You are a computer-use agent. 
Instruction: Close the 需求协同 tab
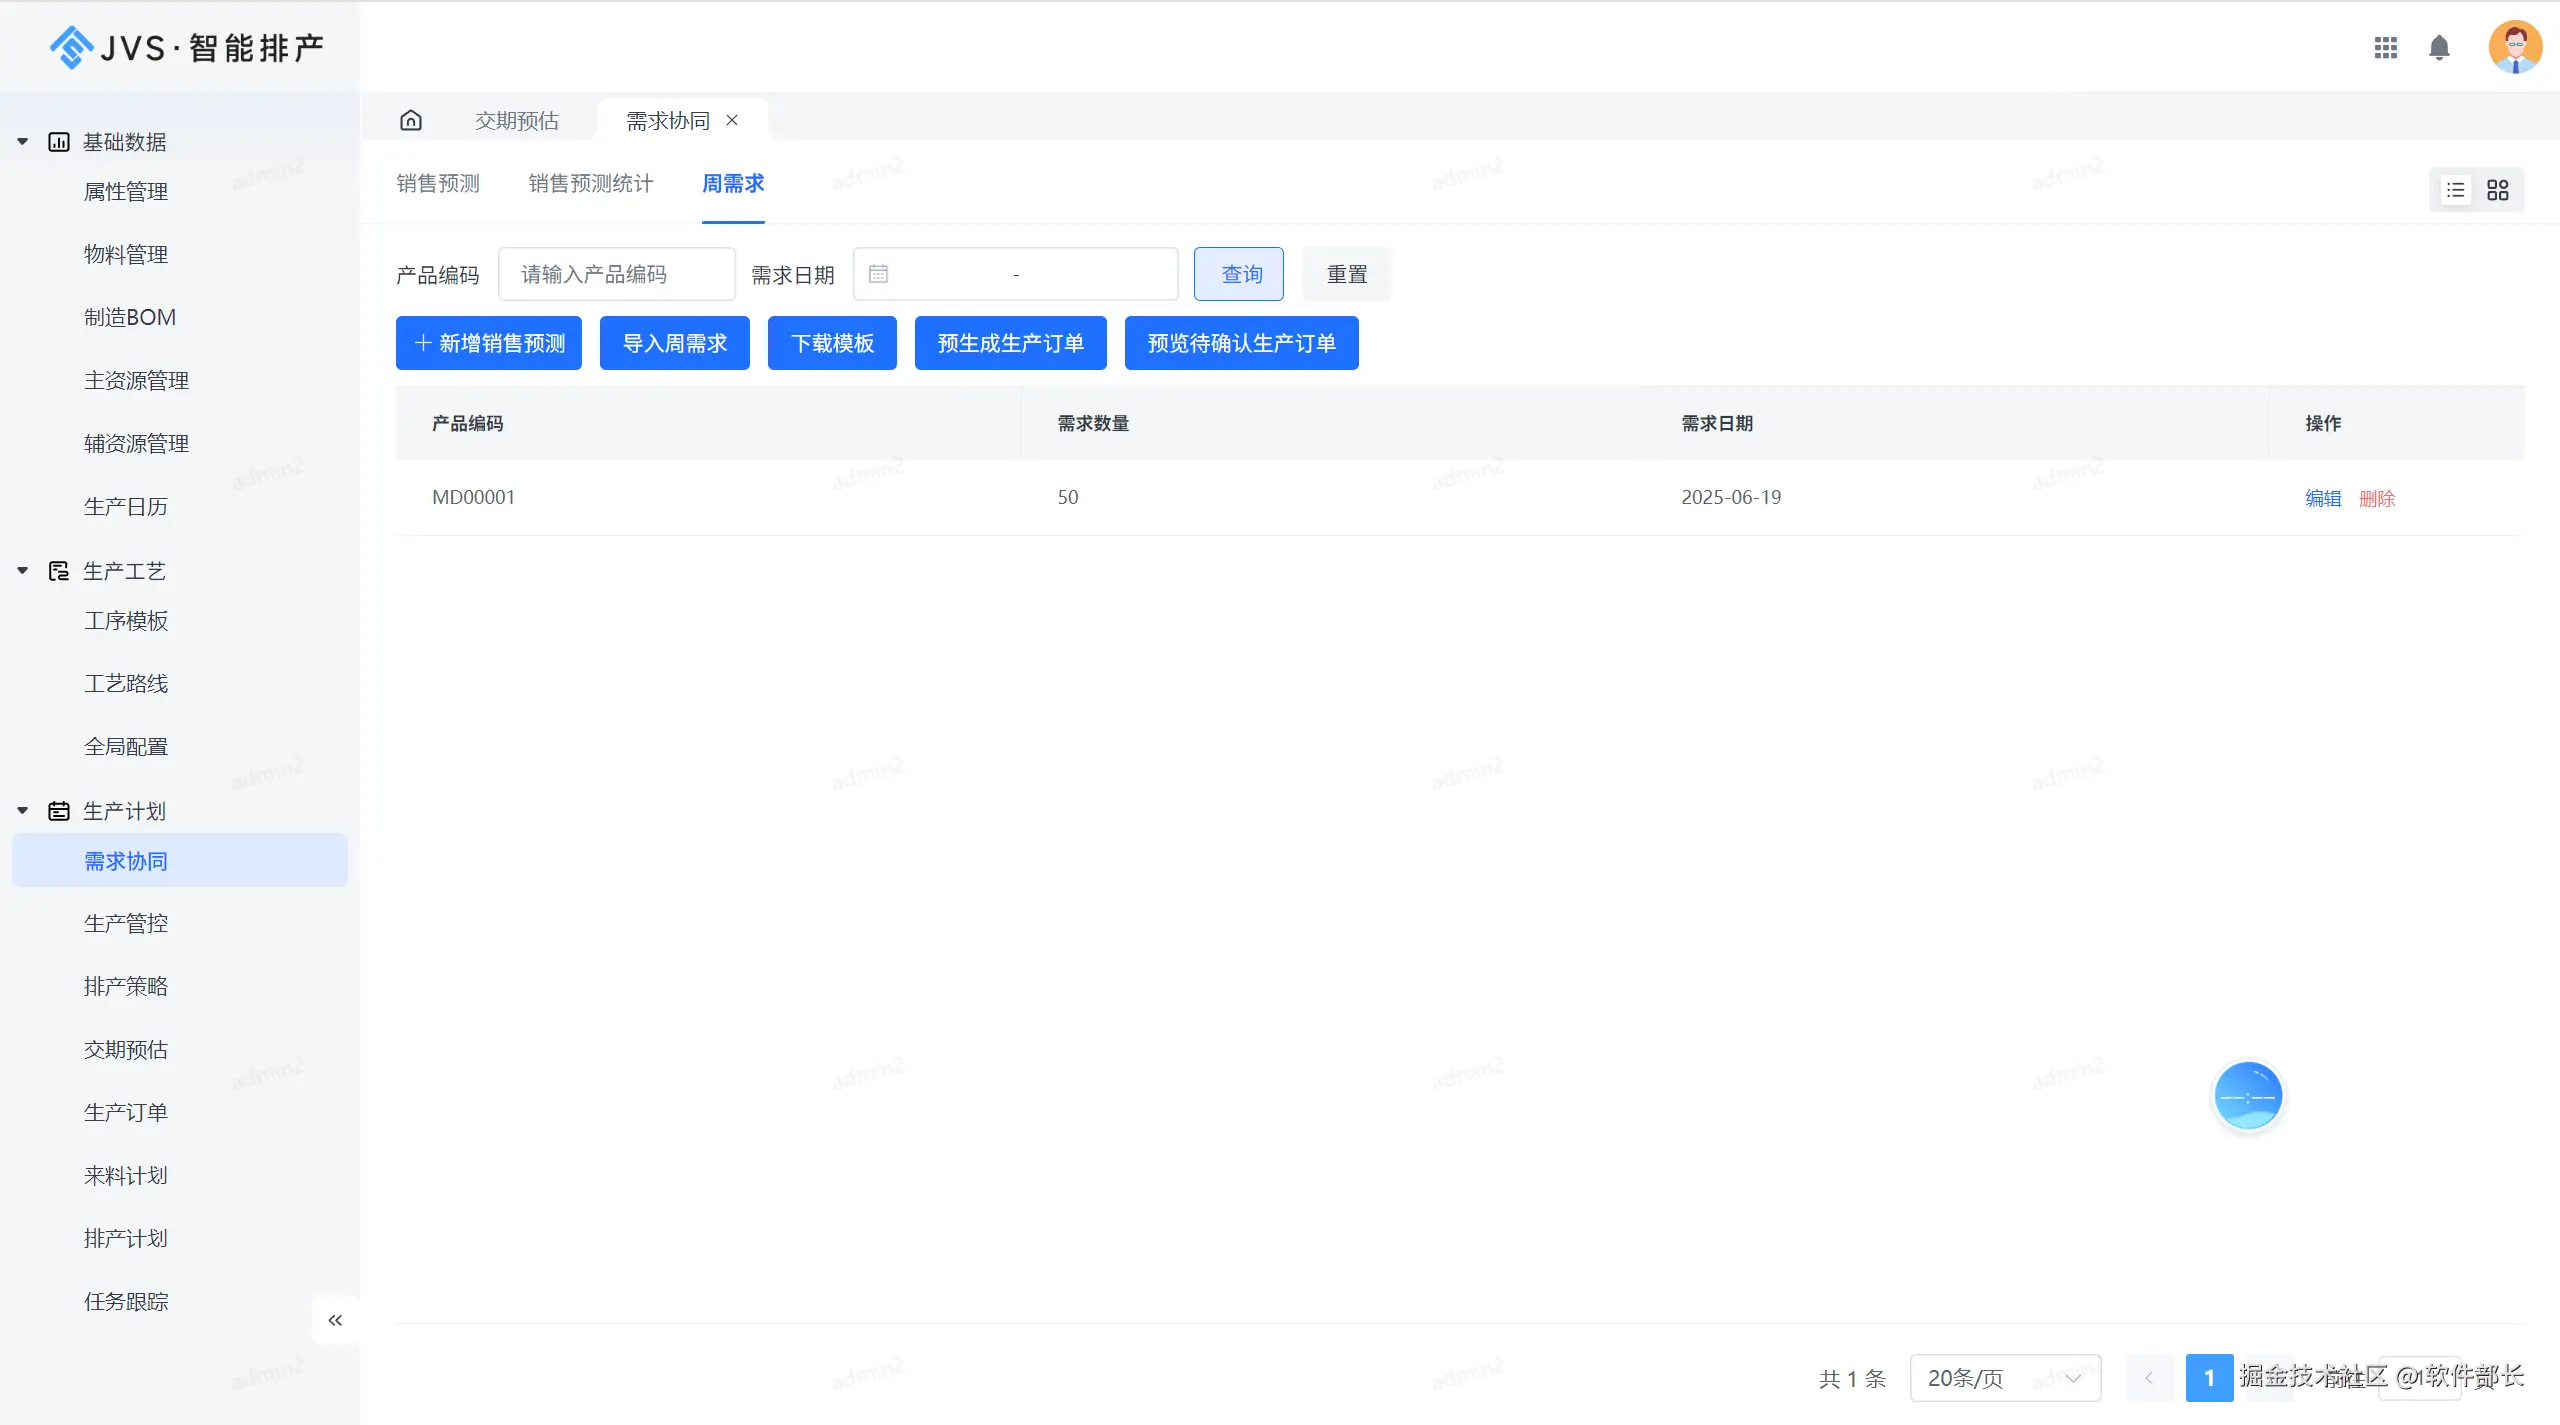tap(732, 120)
